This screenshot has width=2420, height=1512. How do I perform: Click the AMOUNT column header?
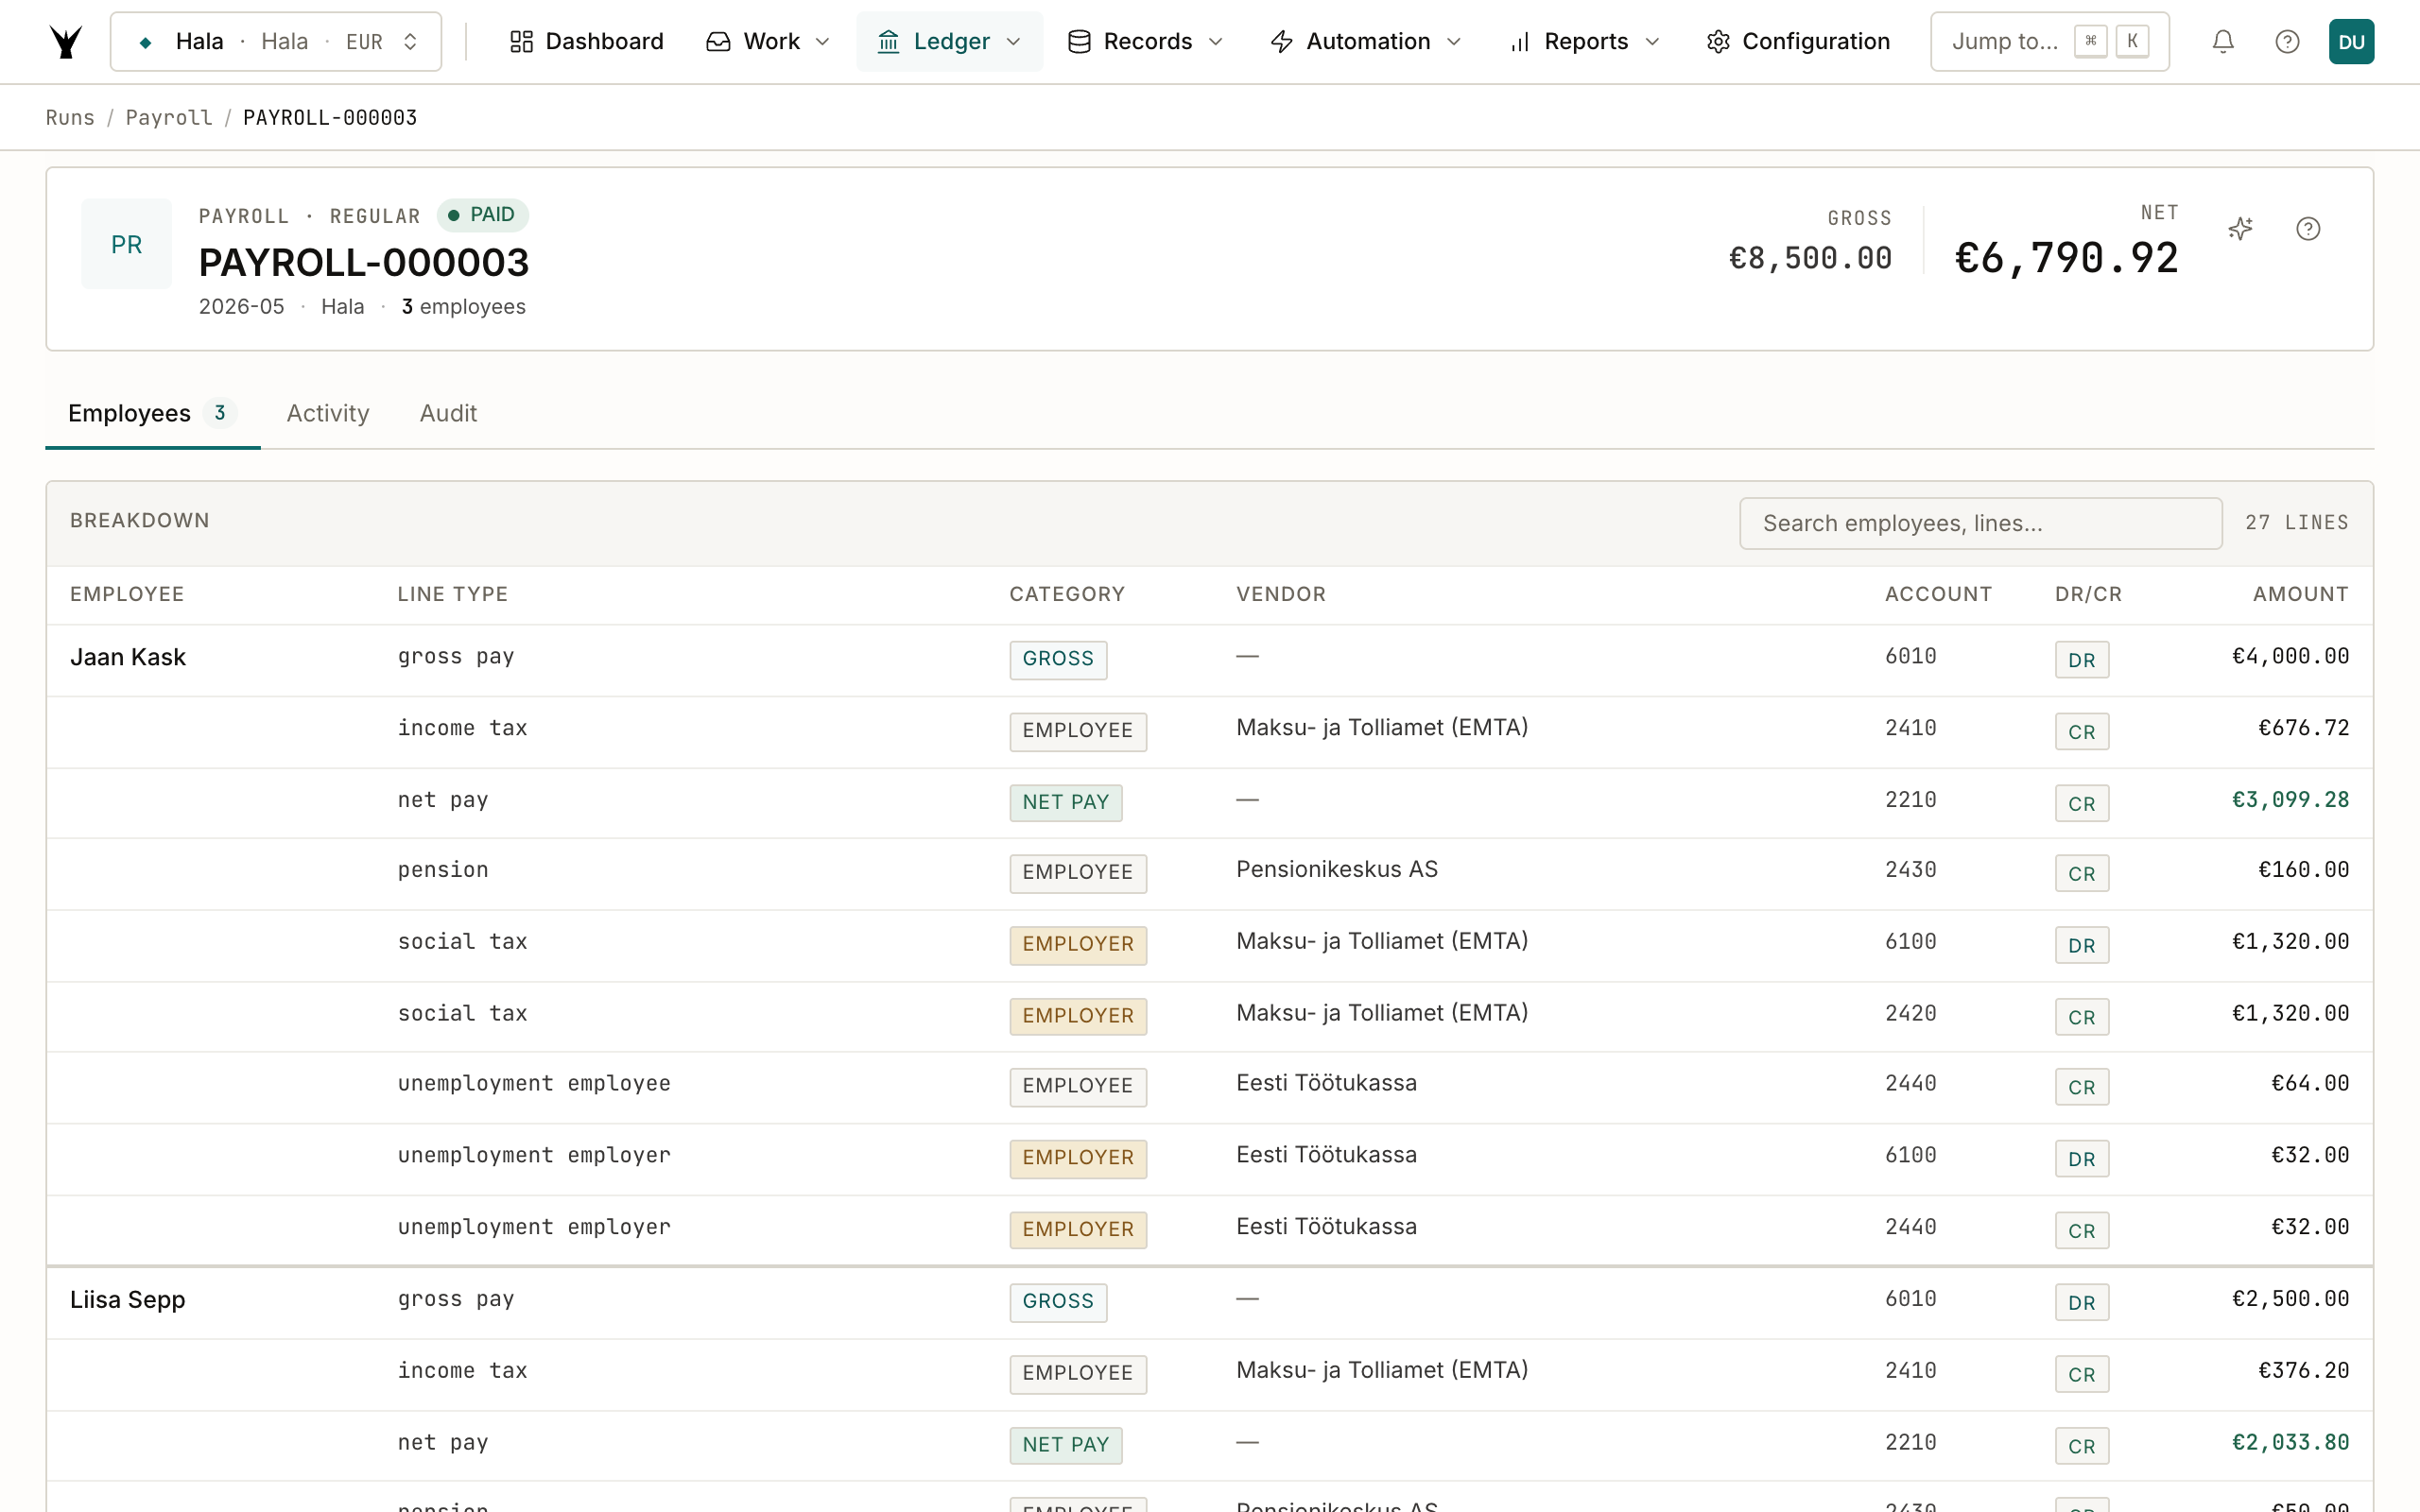2300,594
